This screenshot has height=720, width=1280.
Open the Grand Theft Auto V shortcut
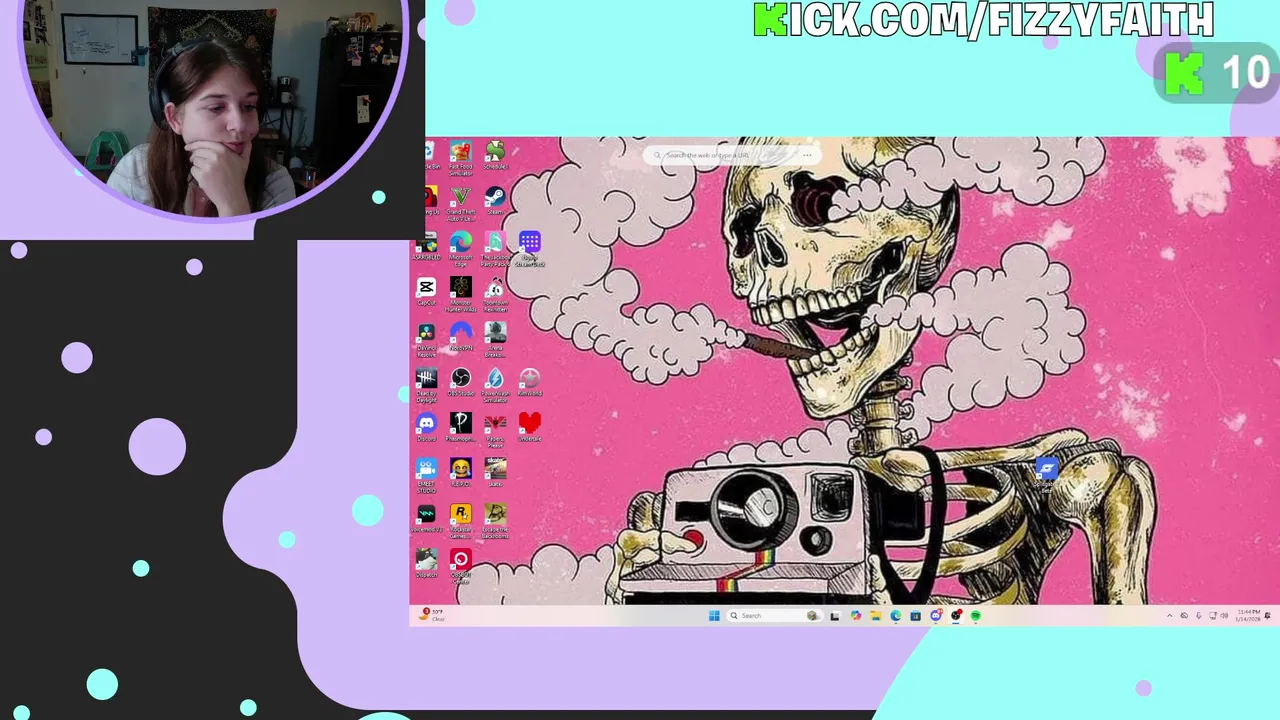[x=460, y=204]
